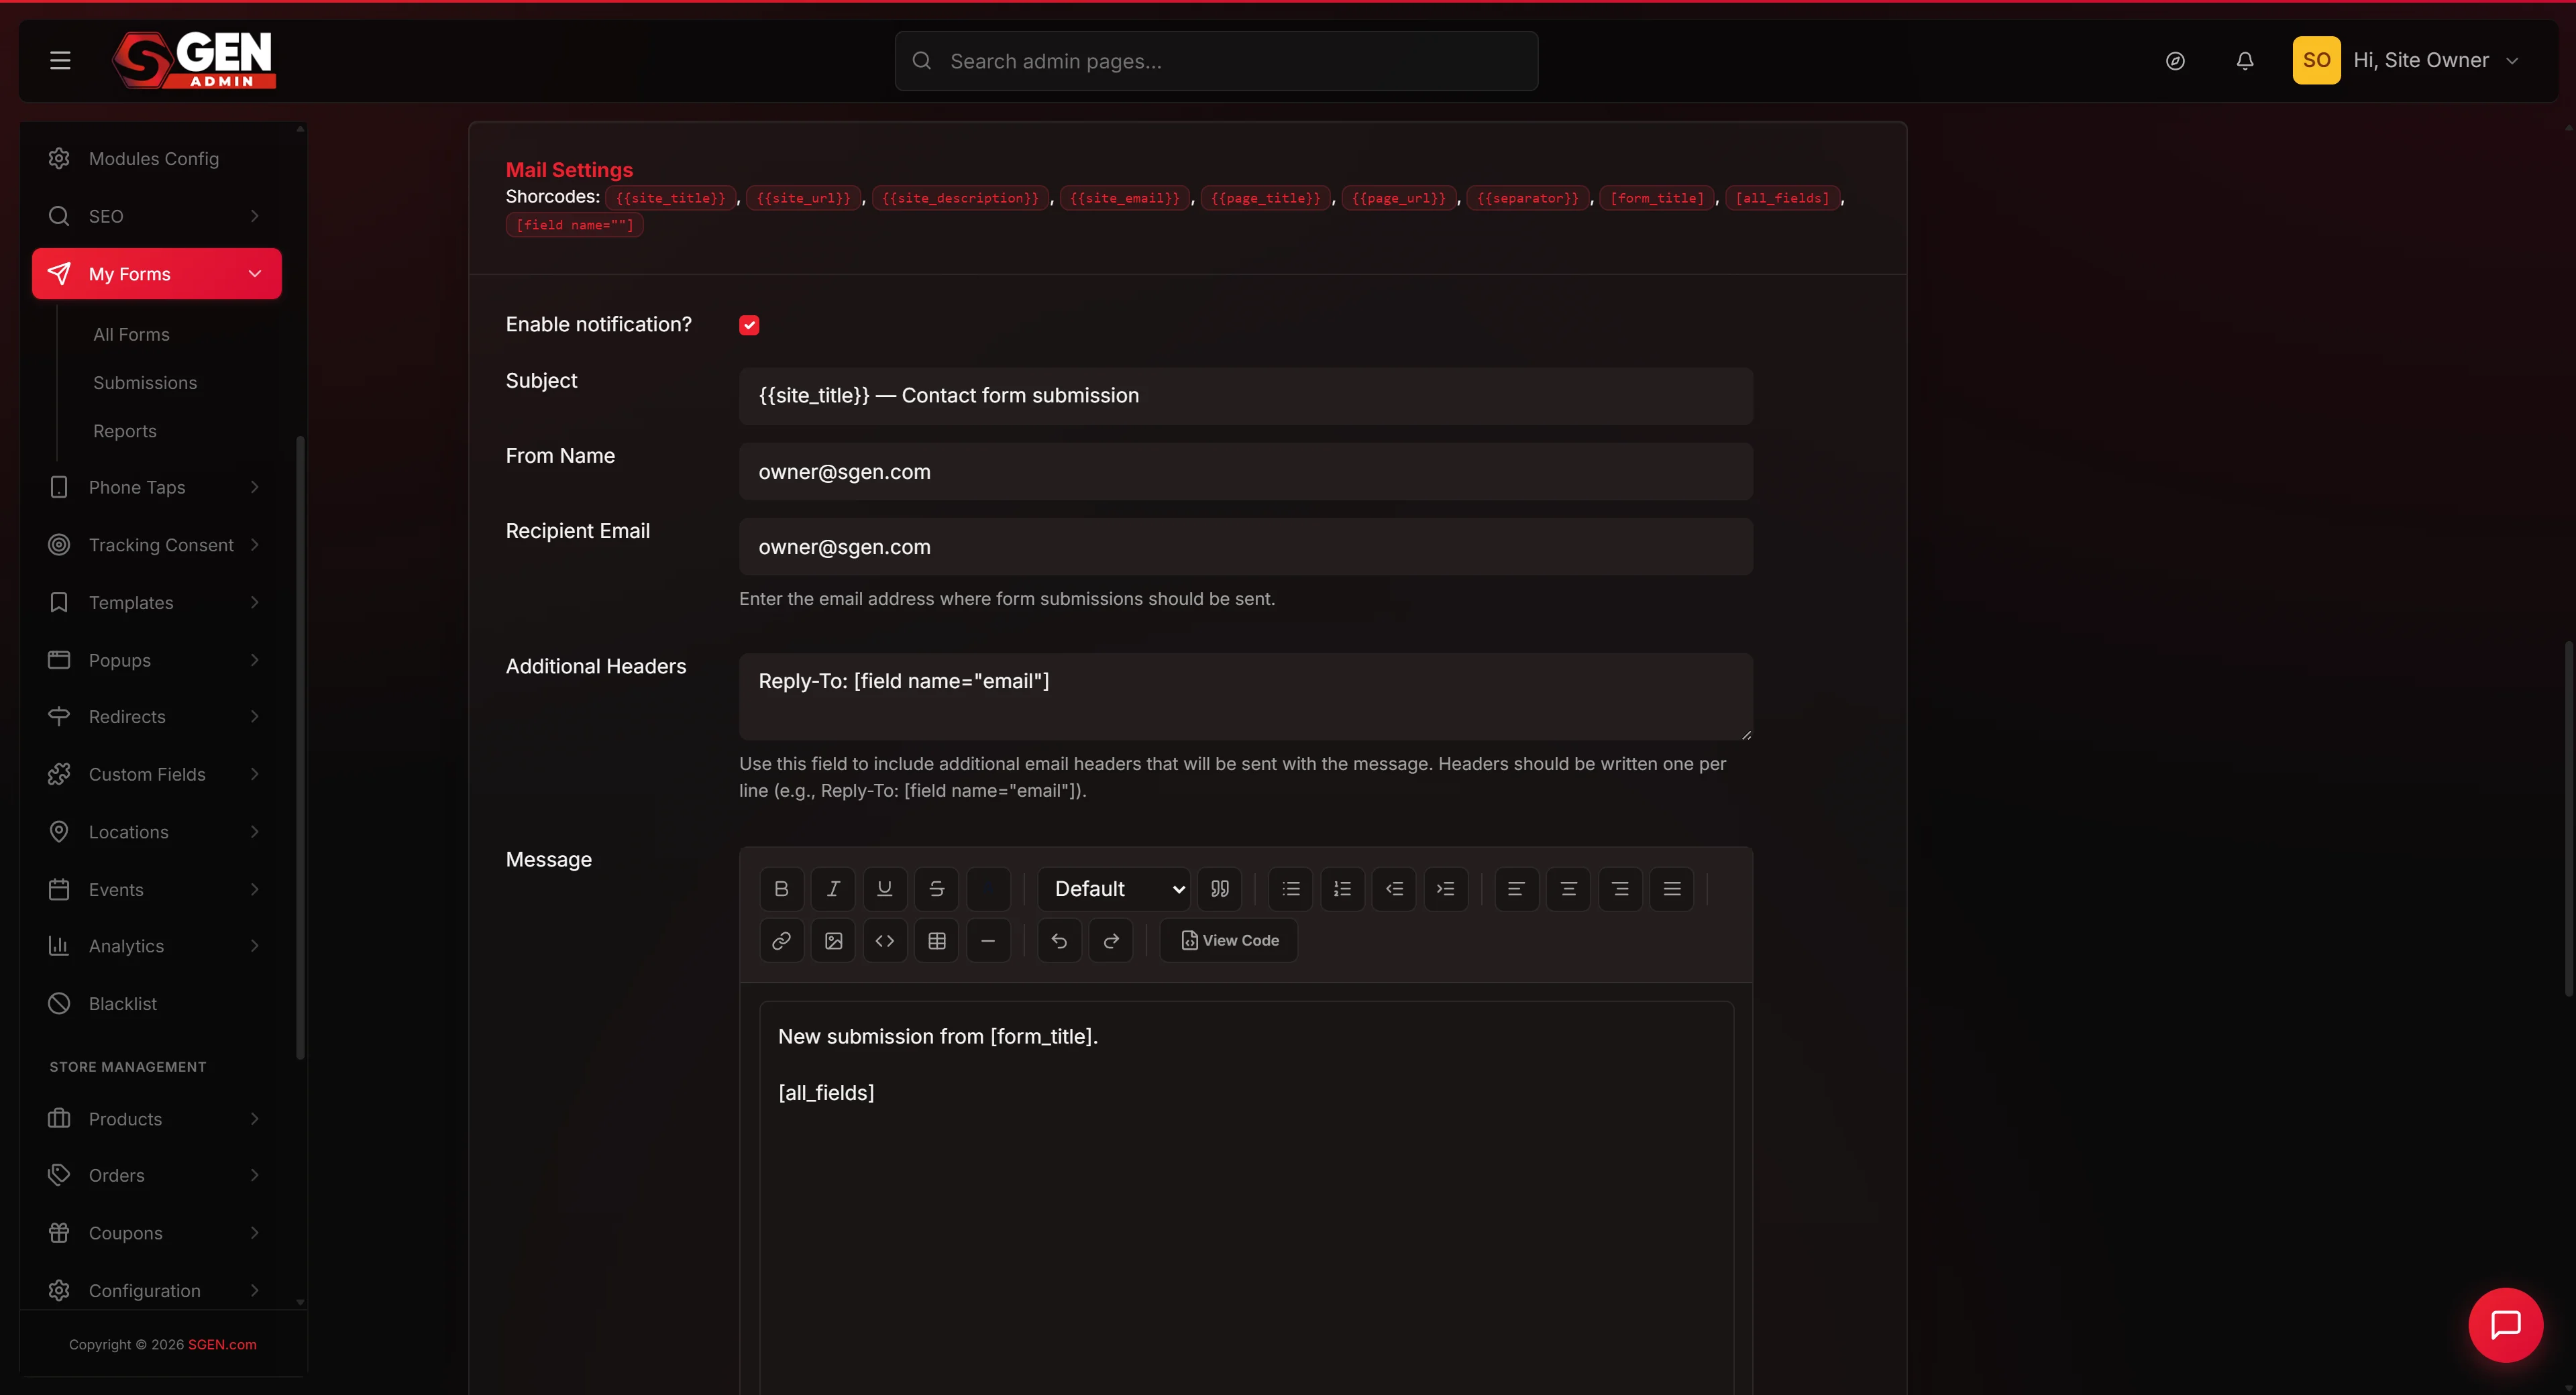Expand the Locations sidebar section

[157, 832]
